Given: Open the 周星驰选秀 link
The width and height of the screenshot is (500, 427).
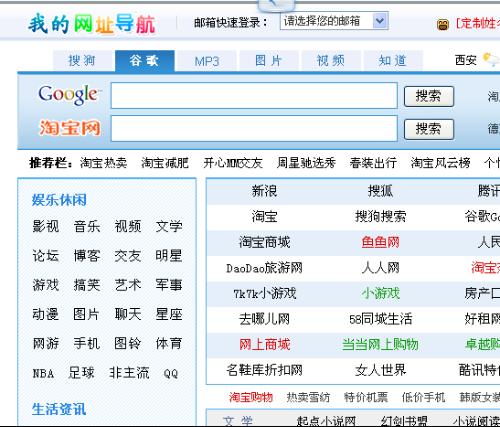Looking at the screenshot, I should [x=306, y=163].
